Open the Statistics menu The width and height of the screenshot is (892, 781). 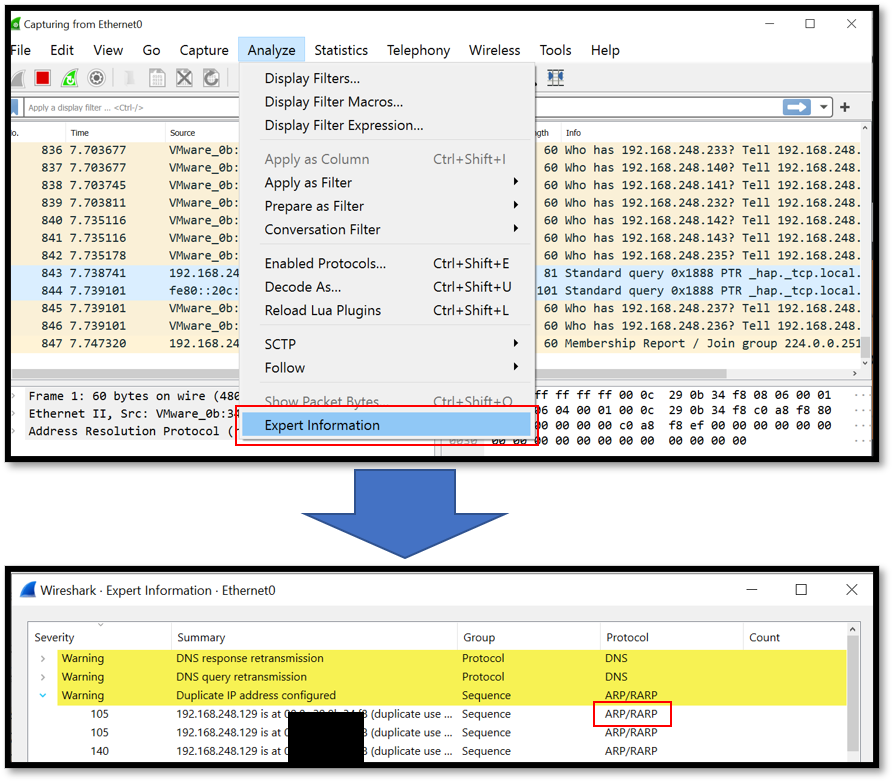(341, 50)
